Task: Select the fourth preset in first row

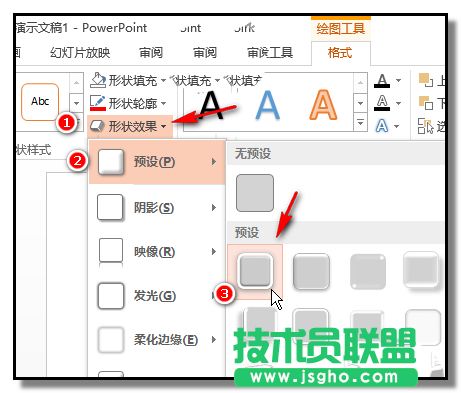Action: (x=421, y=271)
